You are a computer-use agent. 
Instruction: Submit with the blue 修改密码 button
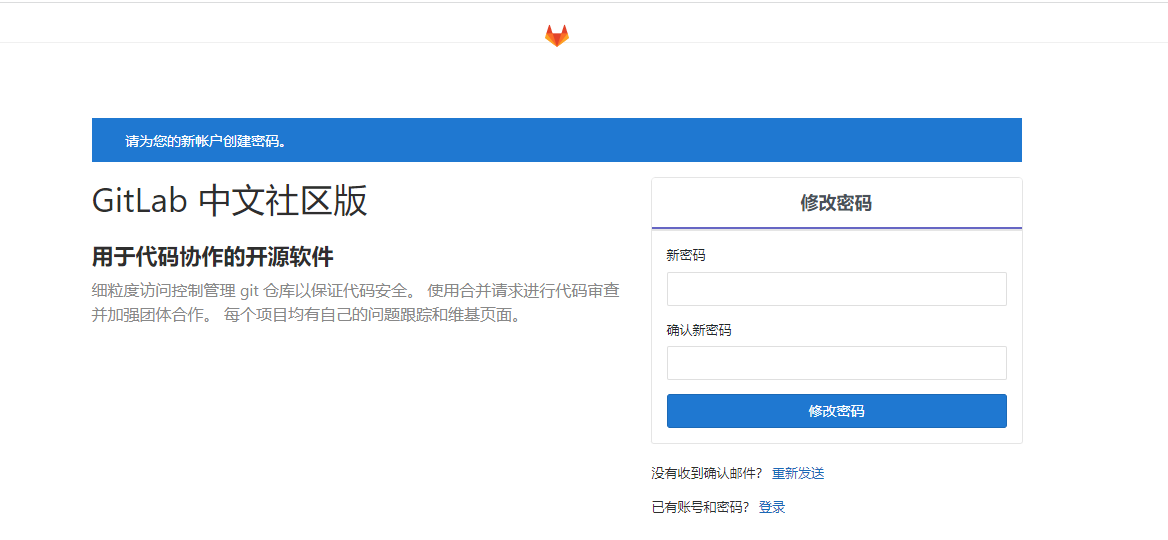pos(837,411)
